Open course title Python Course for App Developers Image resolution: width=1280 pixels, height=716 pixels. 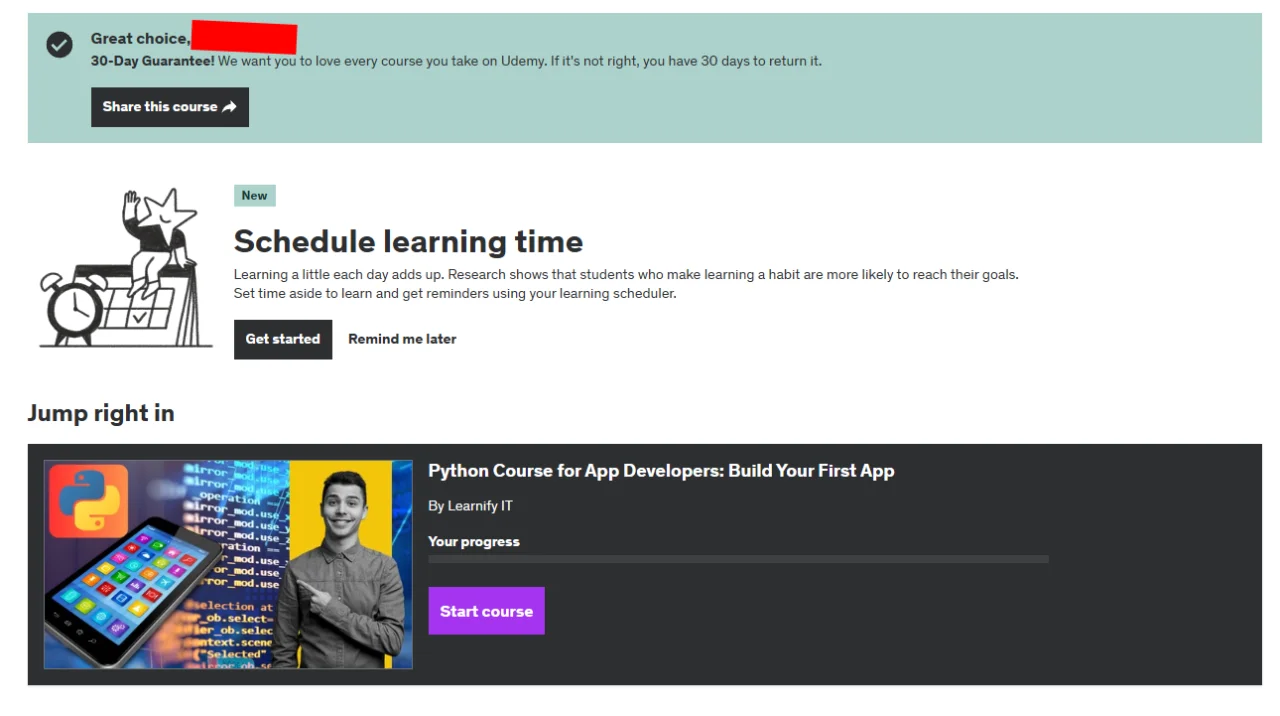click(661, 471)
